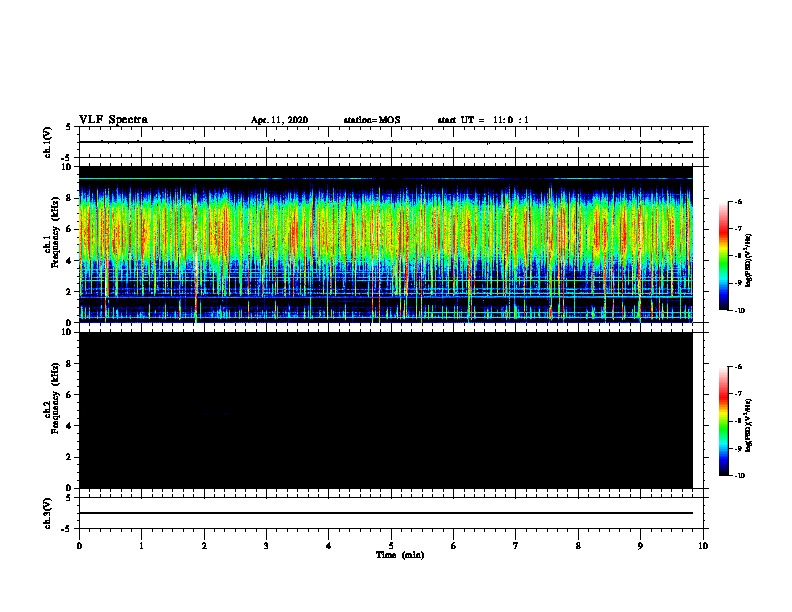Click time axis tick label '8'
This screenshot has width=792, height=612.
[x=578, y=545]
